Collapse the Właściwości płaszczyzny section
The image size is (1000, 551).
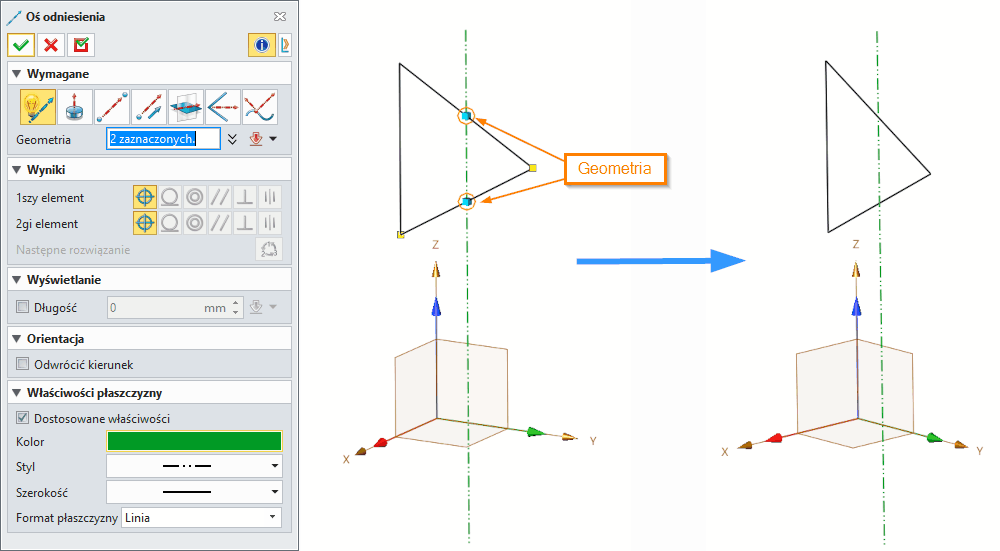coord(17,393)
